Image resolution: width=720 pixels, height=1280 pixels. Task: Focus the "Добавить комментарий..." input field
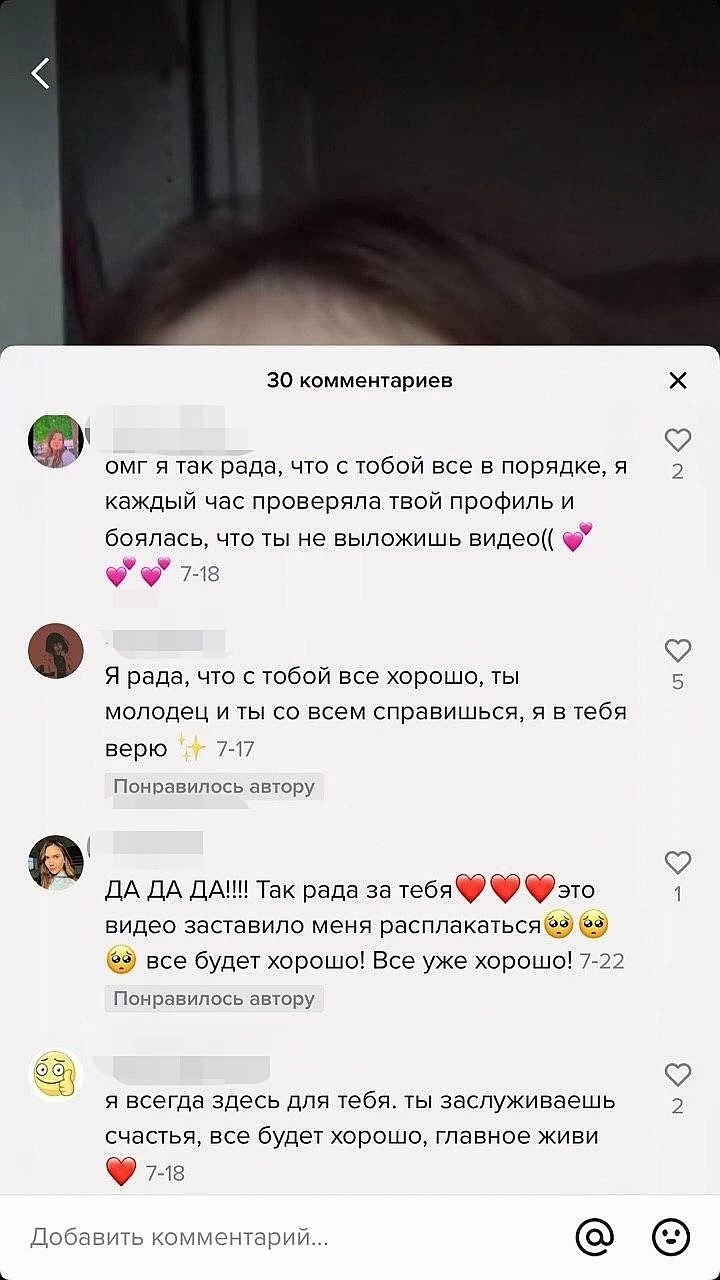(290, 1238)
